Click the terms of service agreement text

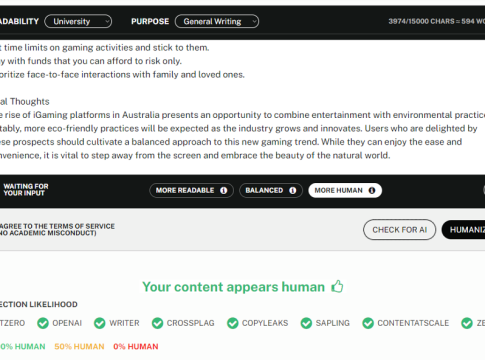pyautogui.click(x=57, y=229)
